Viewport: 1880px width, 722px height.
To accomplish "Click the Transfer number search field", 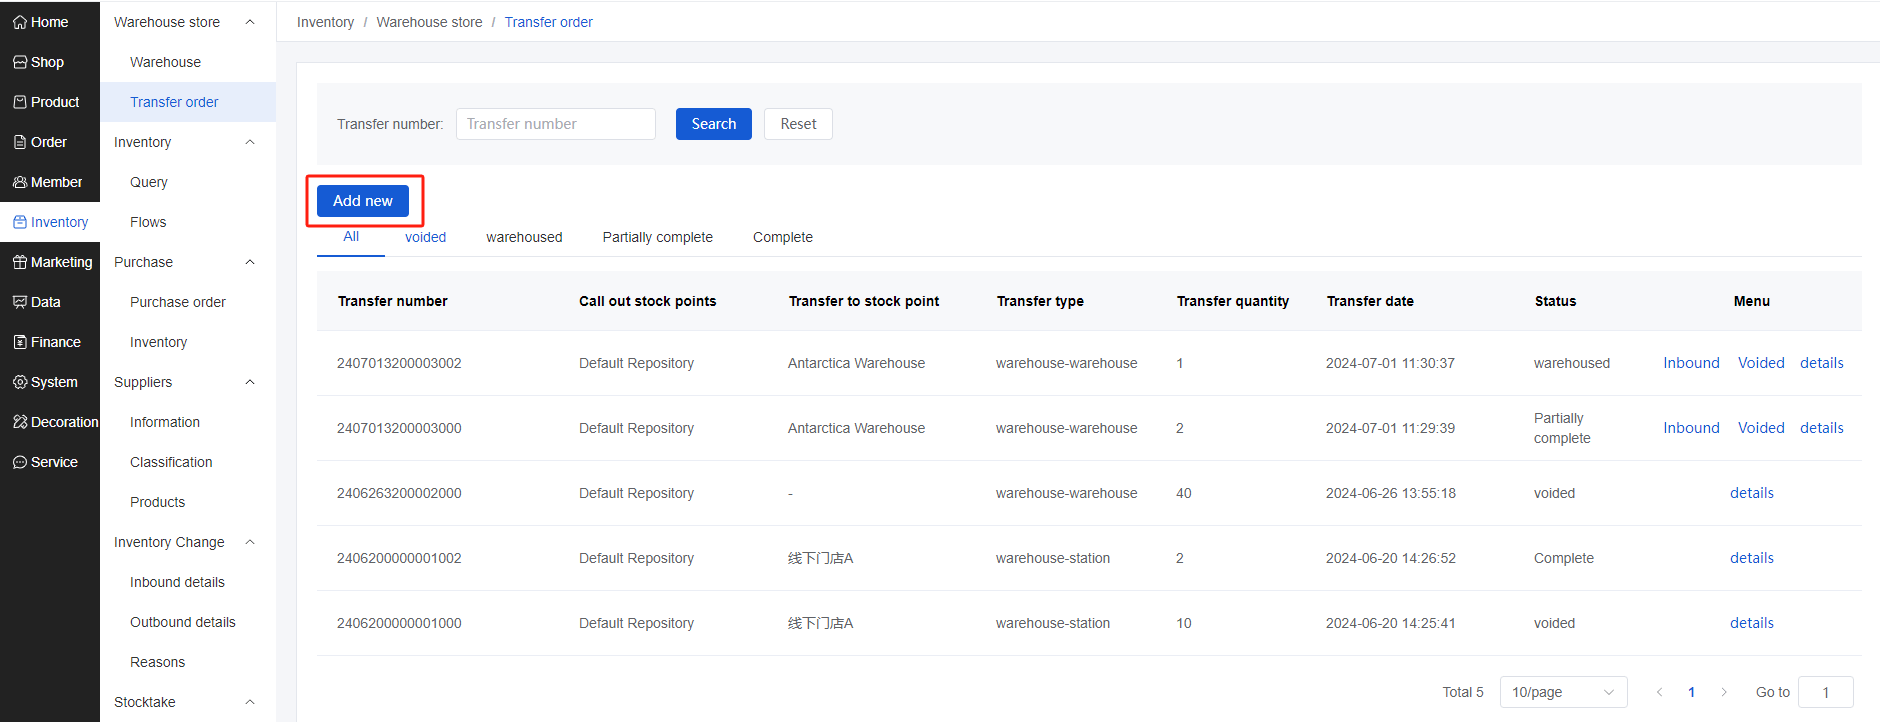I will click(x=556, y=124).
